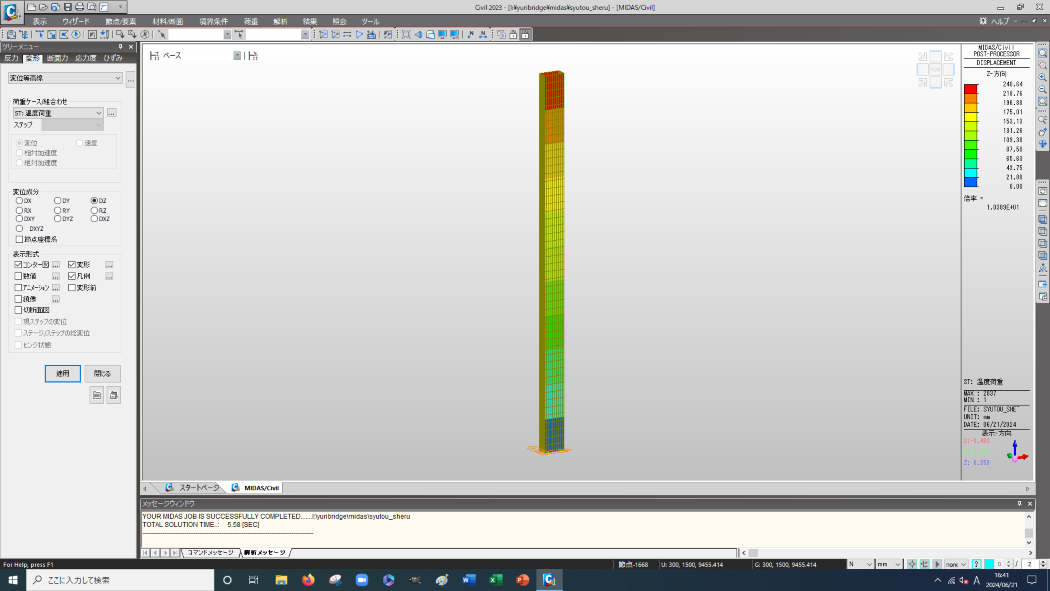1050x591 pixels.
Task: Open Word from the taskbar
Action: point(469,580)
